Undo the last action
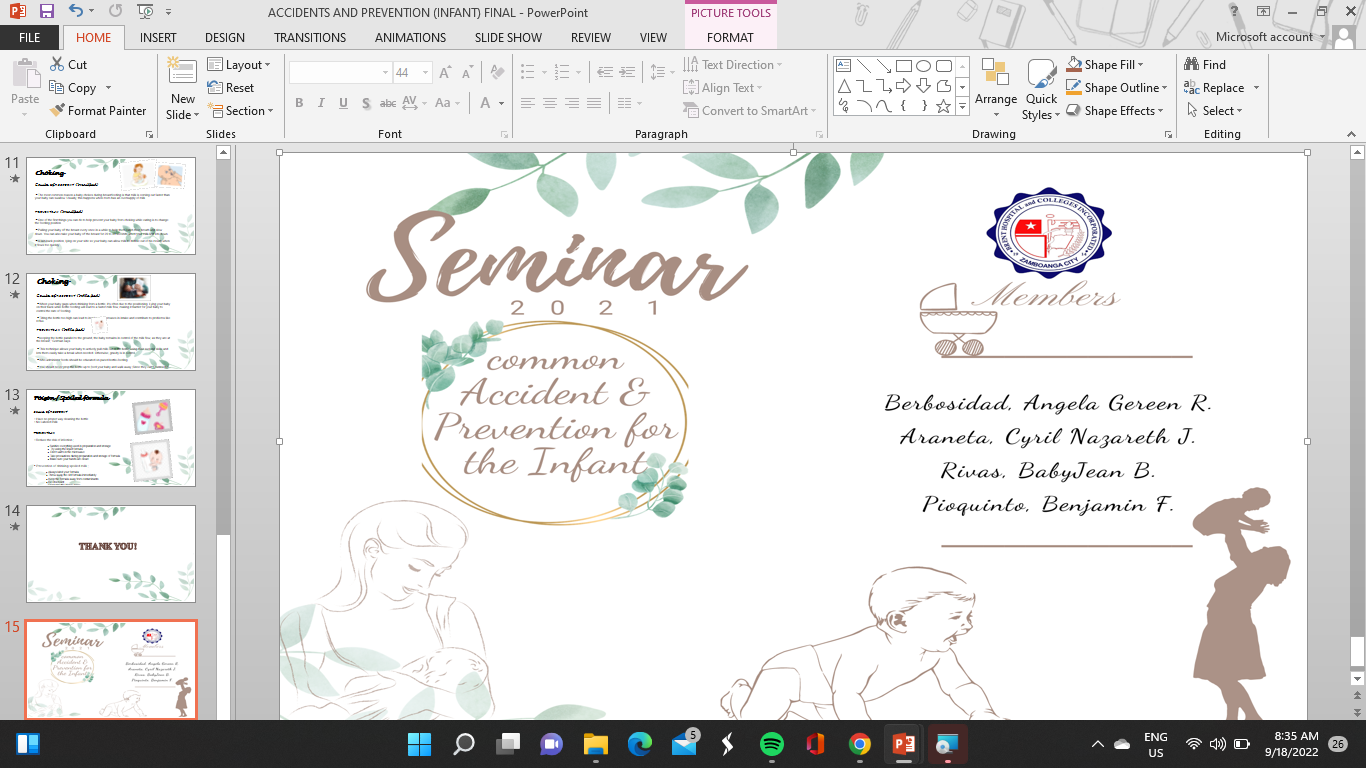The height and width of the screenshot is (768, 1366). click(x=77, y=12)
